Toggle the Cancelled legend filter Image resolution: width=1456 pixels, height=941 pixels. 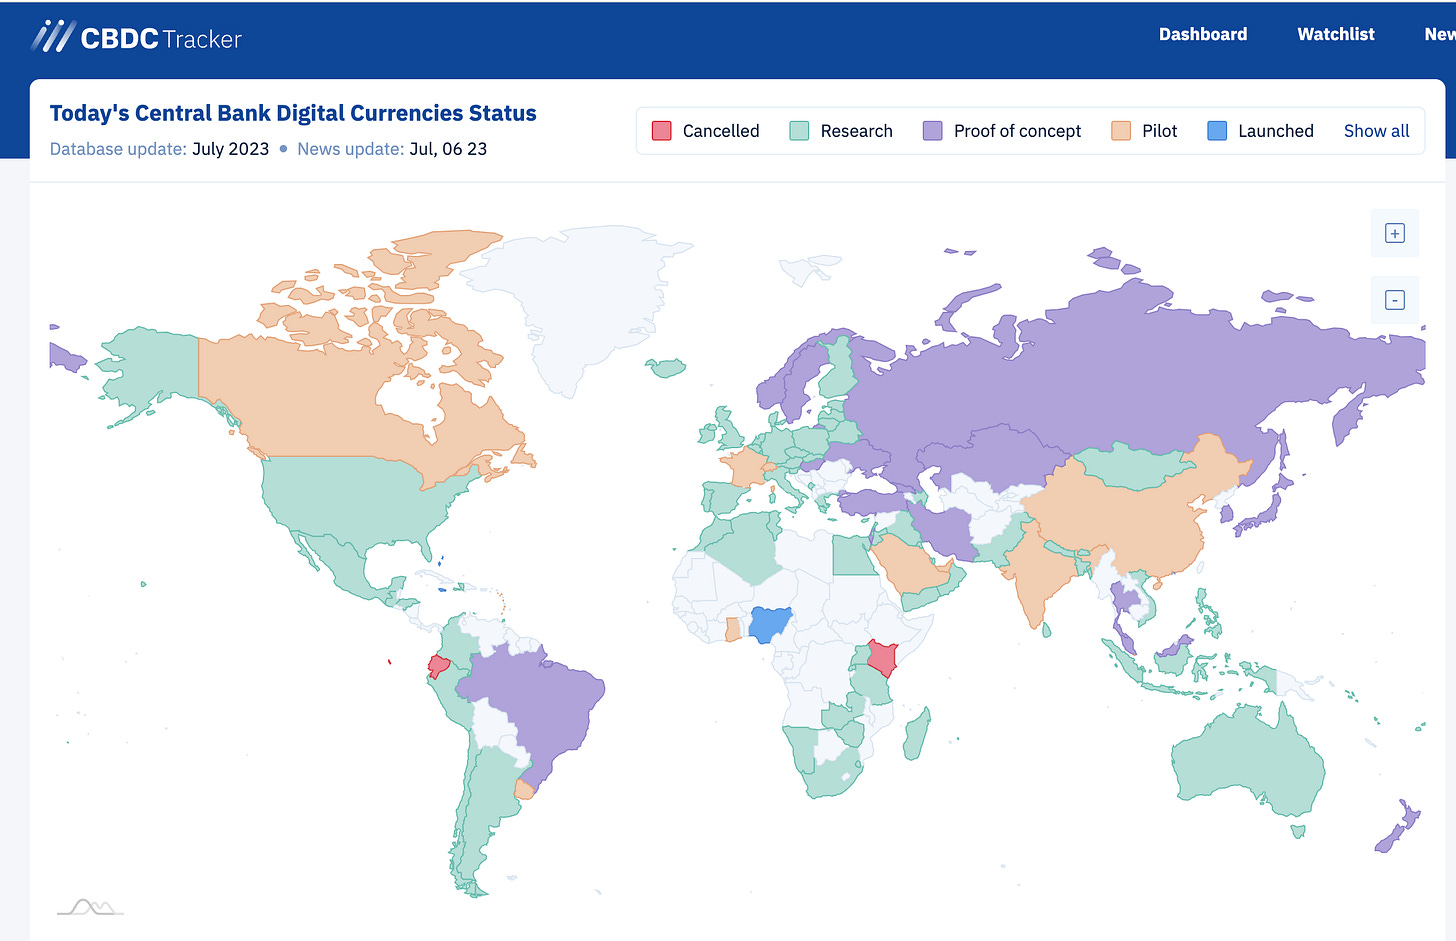(706, 131)
